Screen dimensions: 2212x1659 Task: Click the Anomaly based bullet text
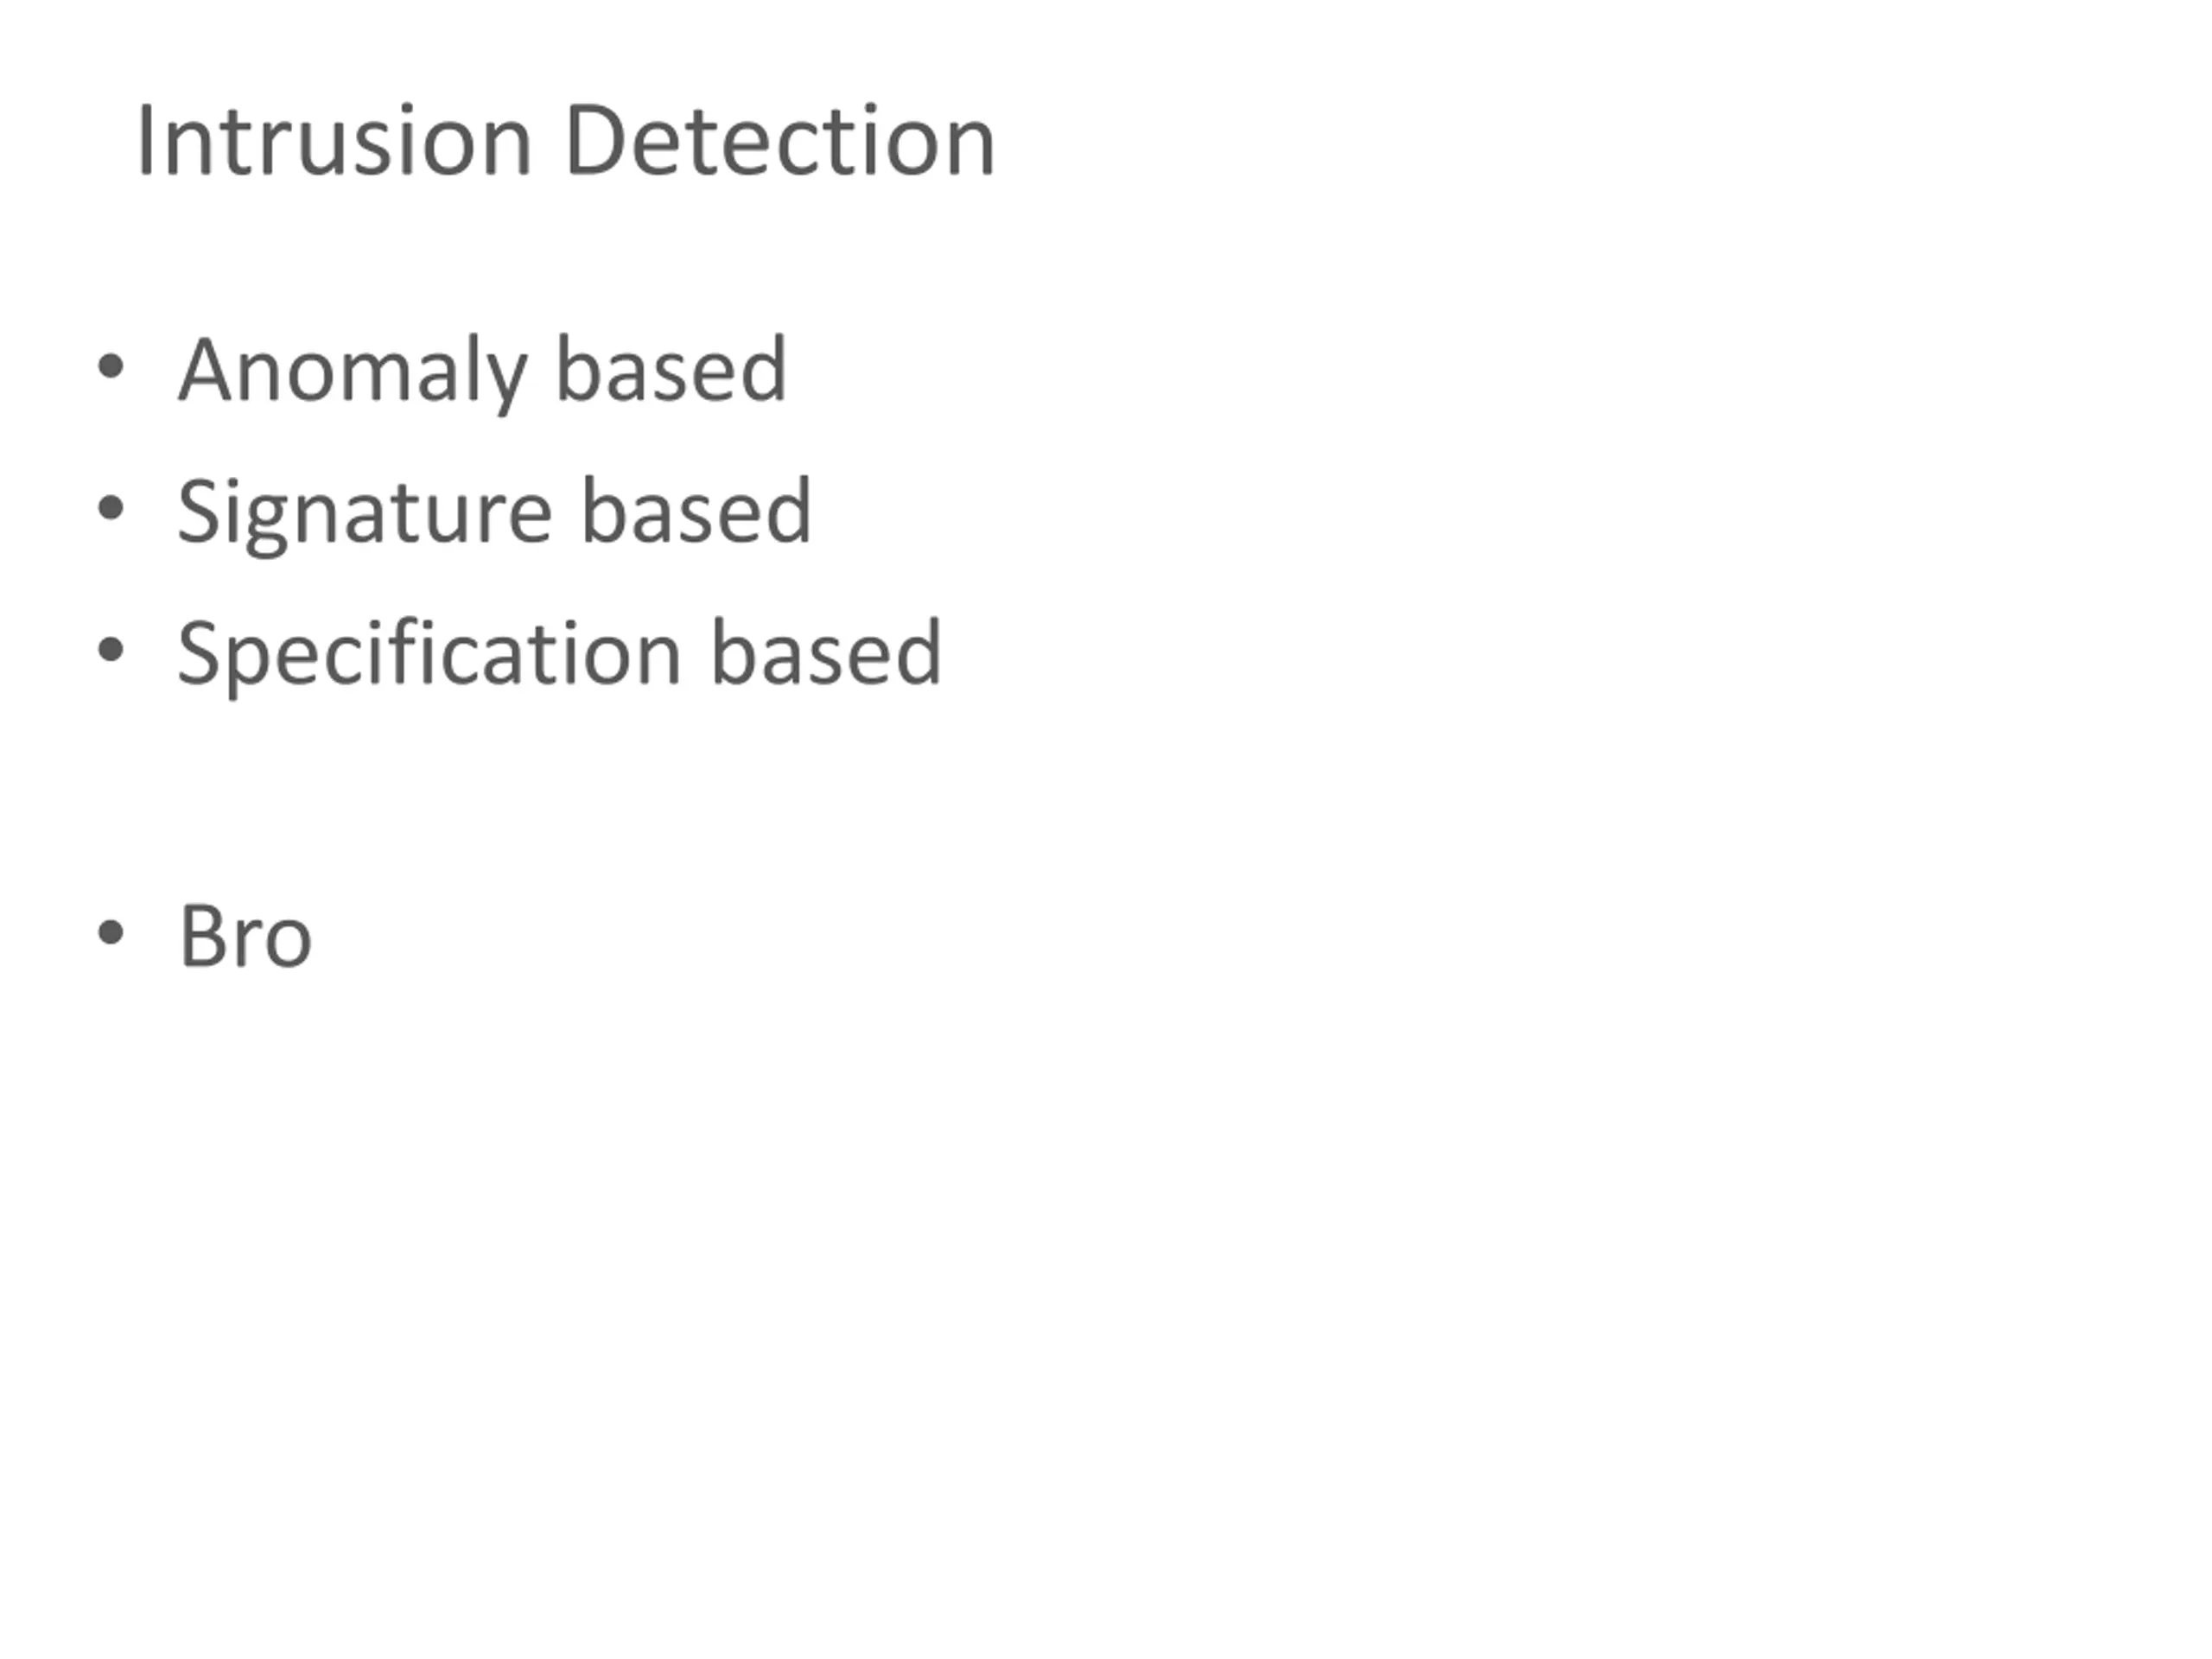click(x=483, y=371)
